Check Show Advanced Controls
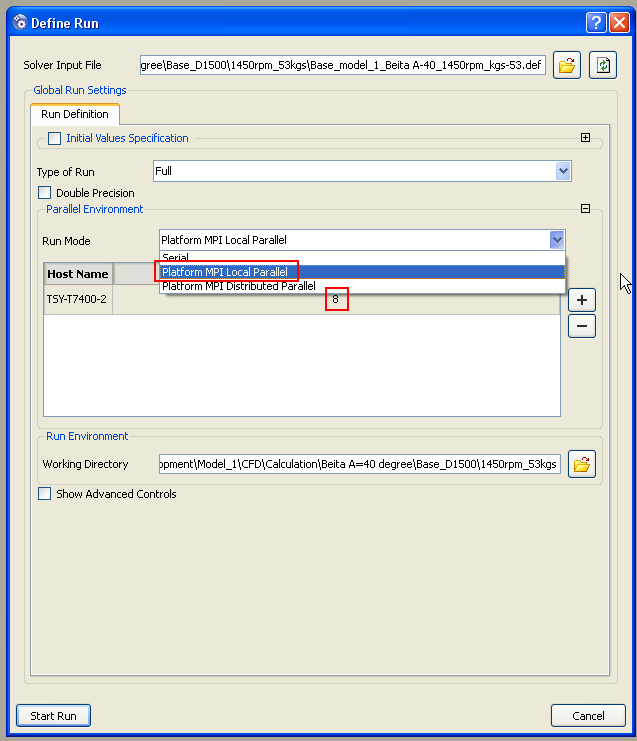 click(x=44, y=494)
